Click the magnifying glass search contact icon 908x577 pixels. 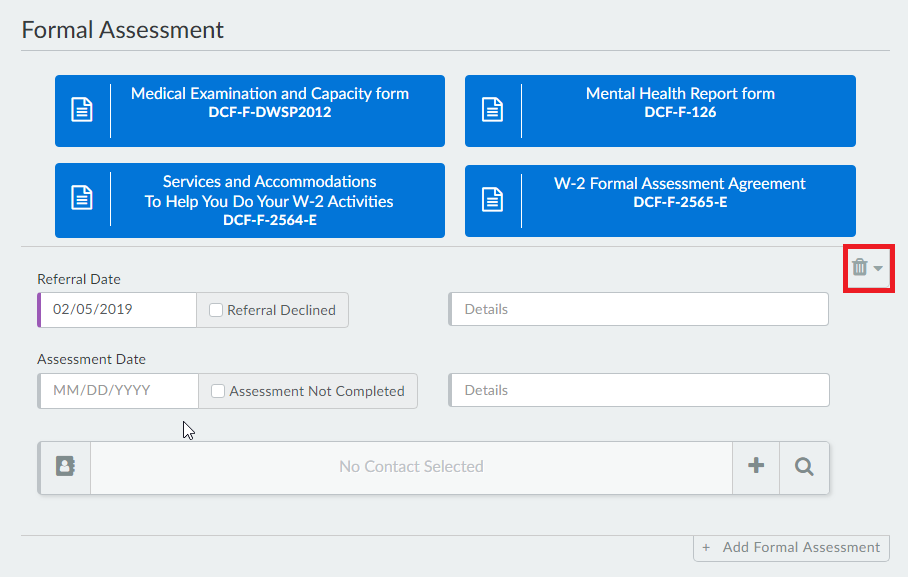click(804, 466)
